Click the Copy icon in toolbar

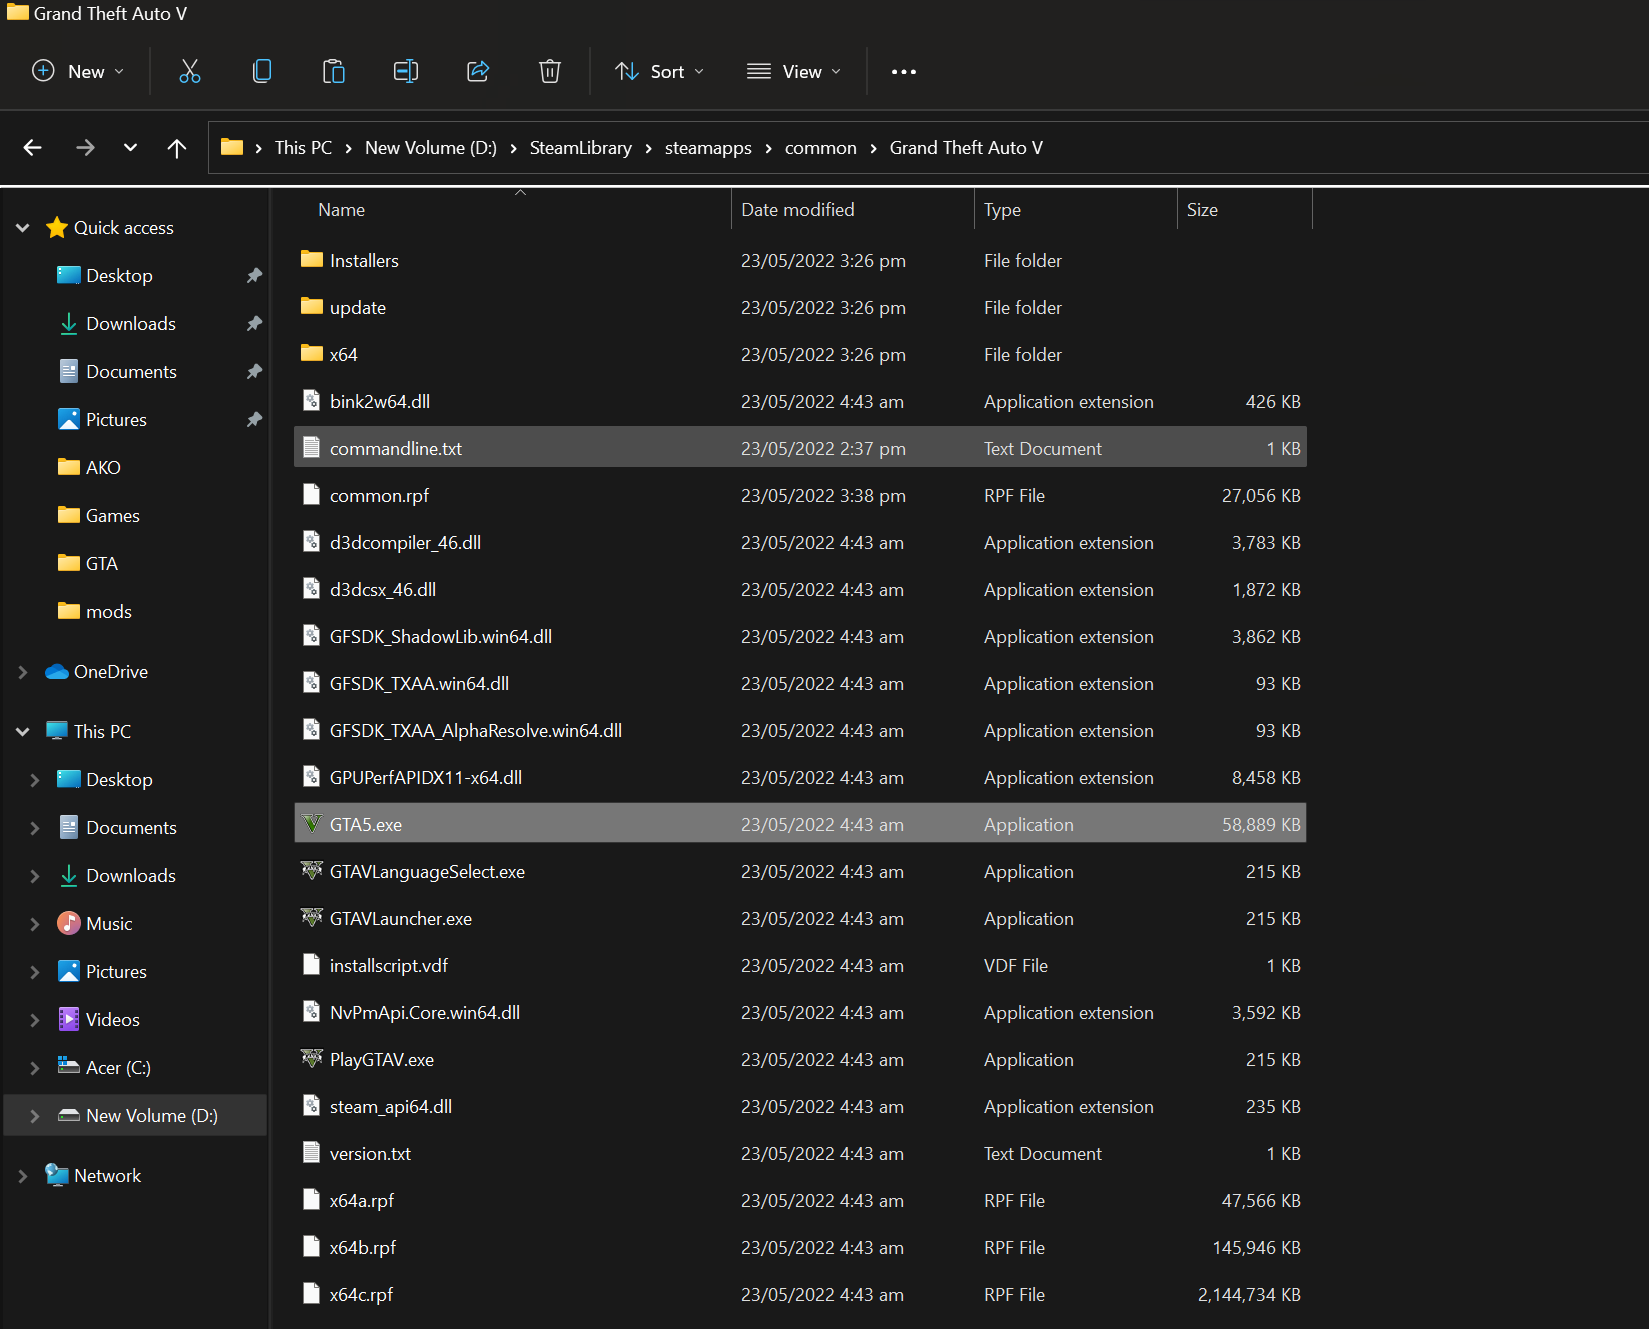pyautogui.click(x=261, y=71)
